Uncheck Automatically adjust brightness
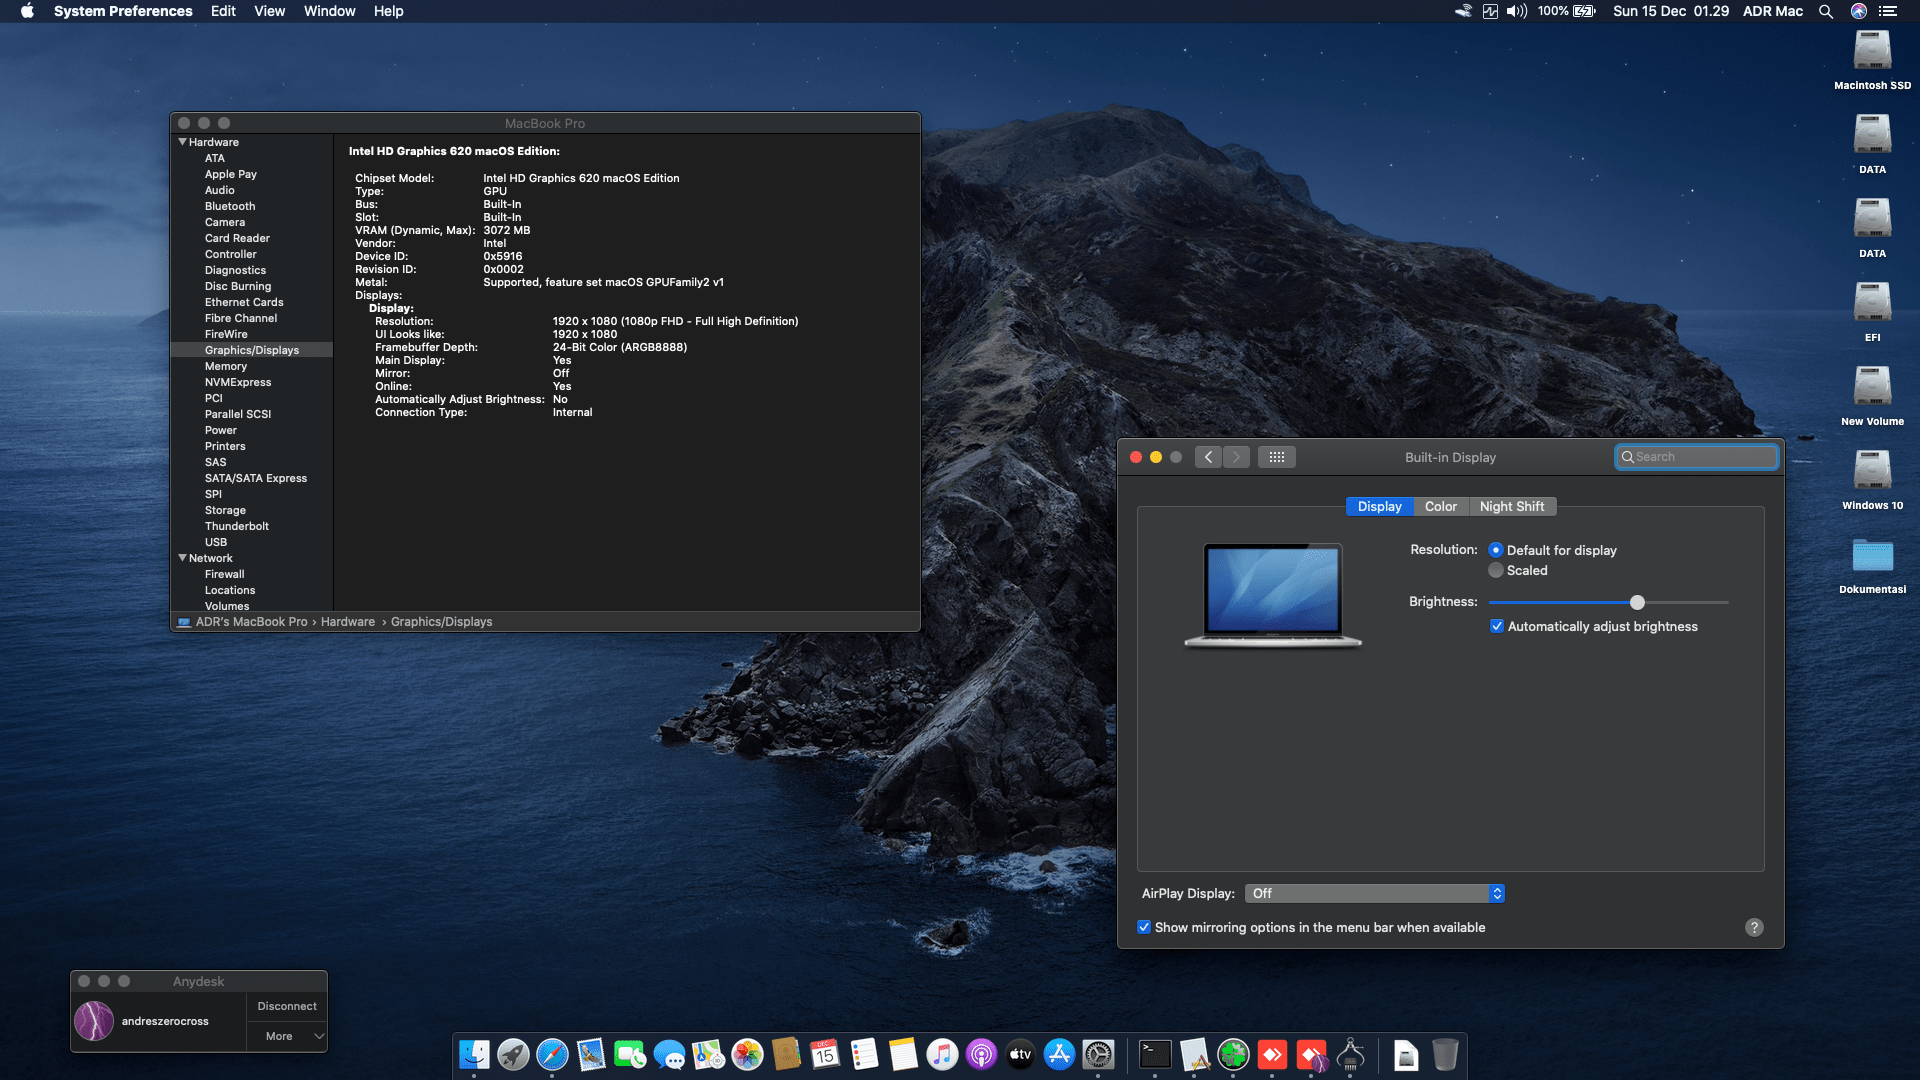Screen dimensions: 1920x1080 coord(1497,626)
